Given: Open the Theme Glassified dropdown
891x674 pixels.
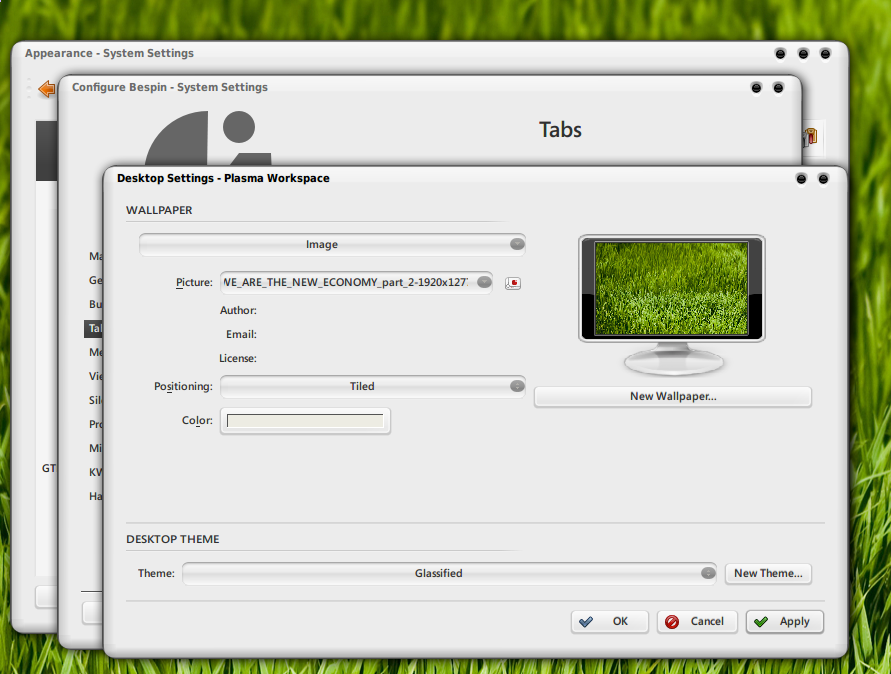Looking at the screenshot, I should (x=449, y=573).
